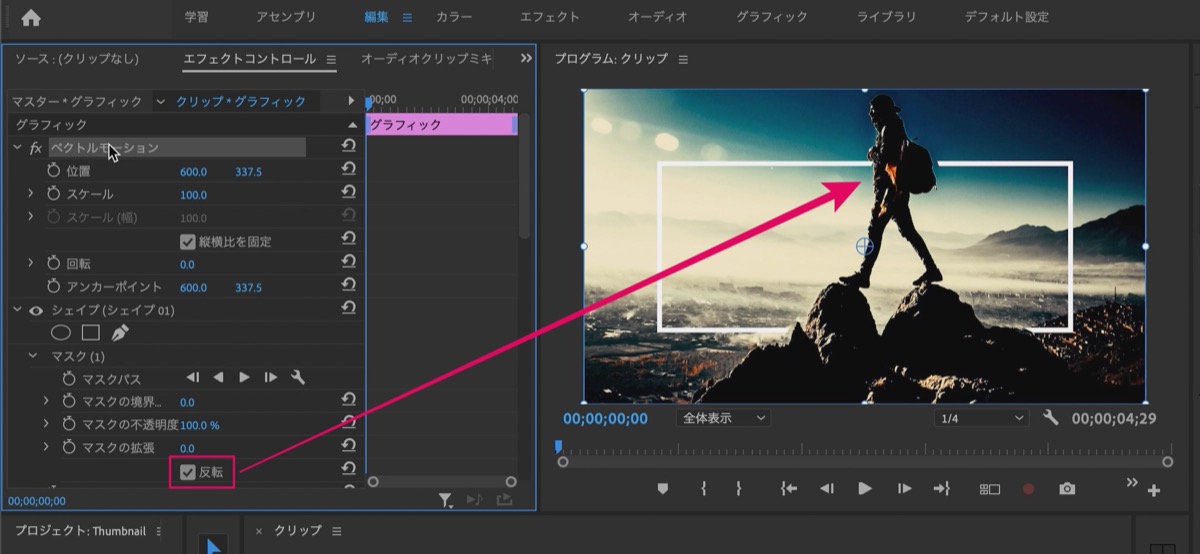Export frame with the camera icon
The height and width of the screenshot is (554, 1200).
(x=1067, y=489)
